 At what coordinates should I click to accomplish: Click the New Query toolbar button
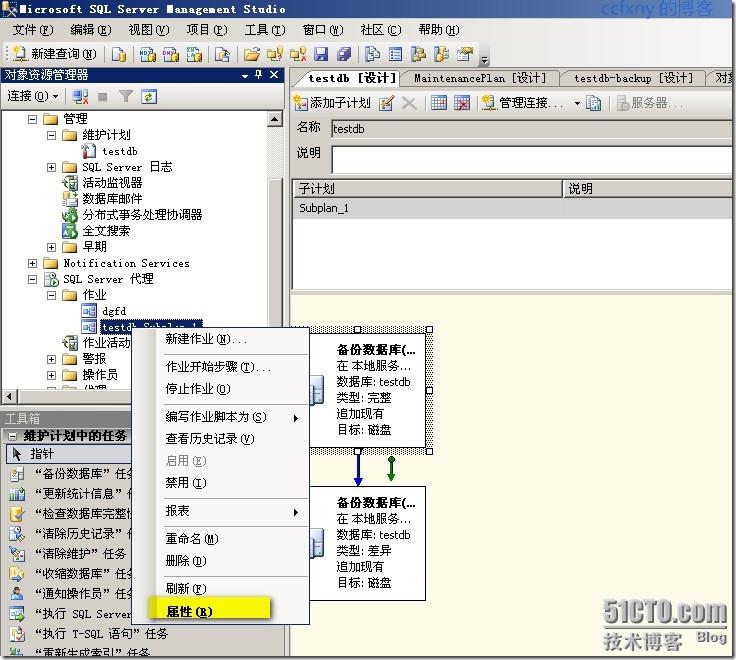(x=54, y=54)
